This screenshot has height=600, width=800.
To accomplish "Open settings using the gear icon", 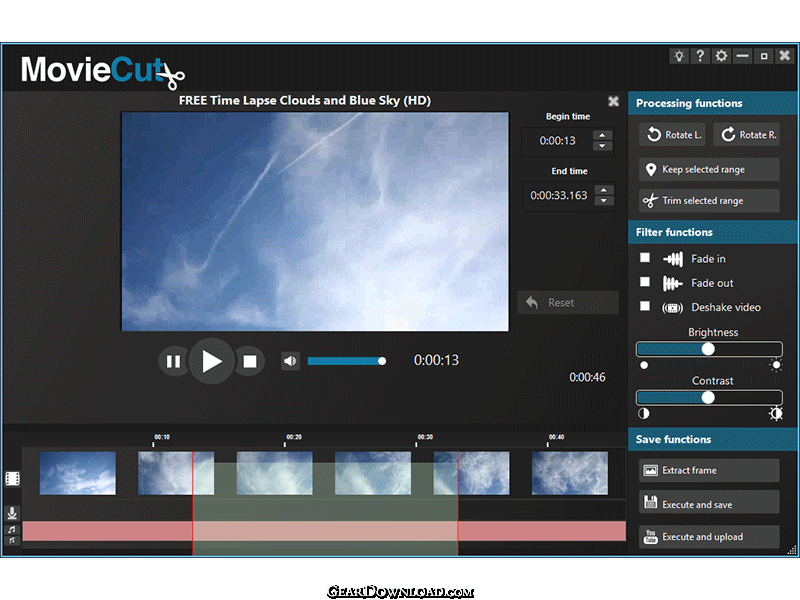I will [721, 56].
